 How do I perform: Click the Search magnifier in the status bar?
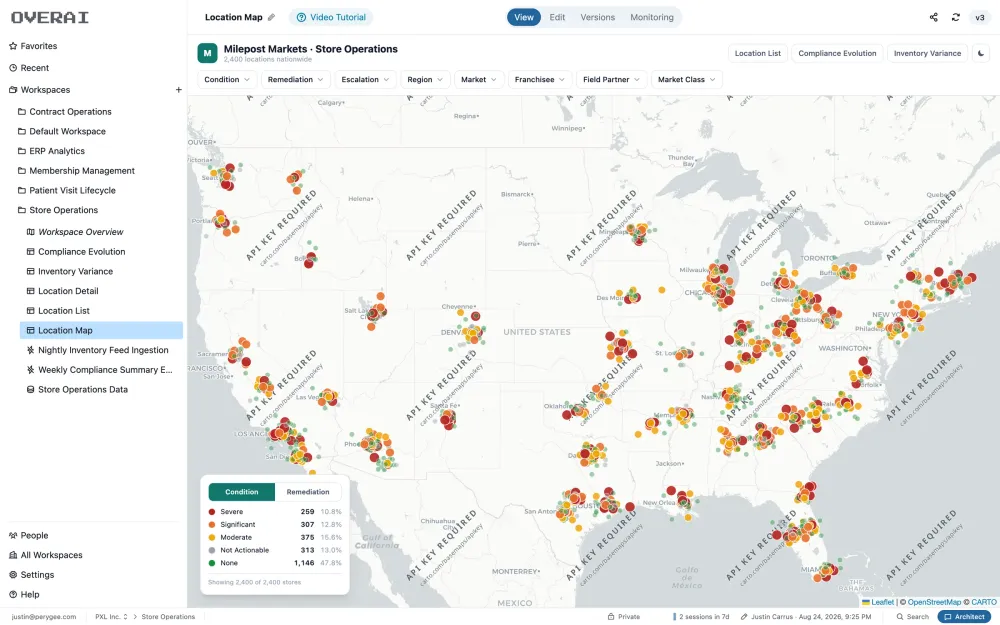point(900,617)
